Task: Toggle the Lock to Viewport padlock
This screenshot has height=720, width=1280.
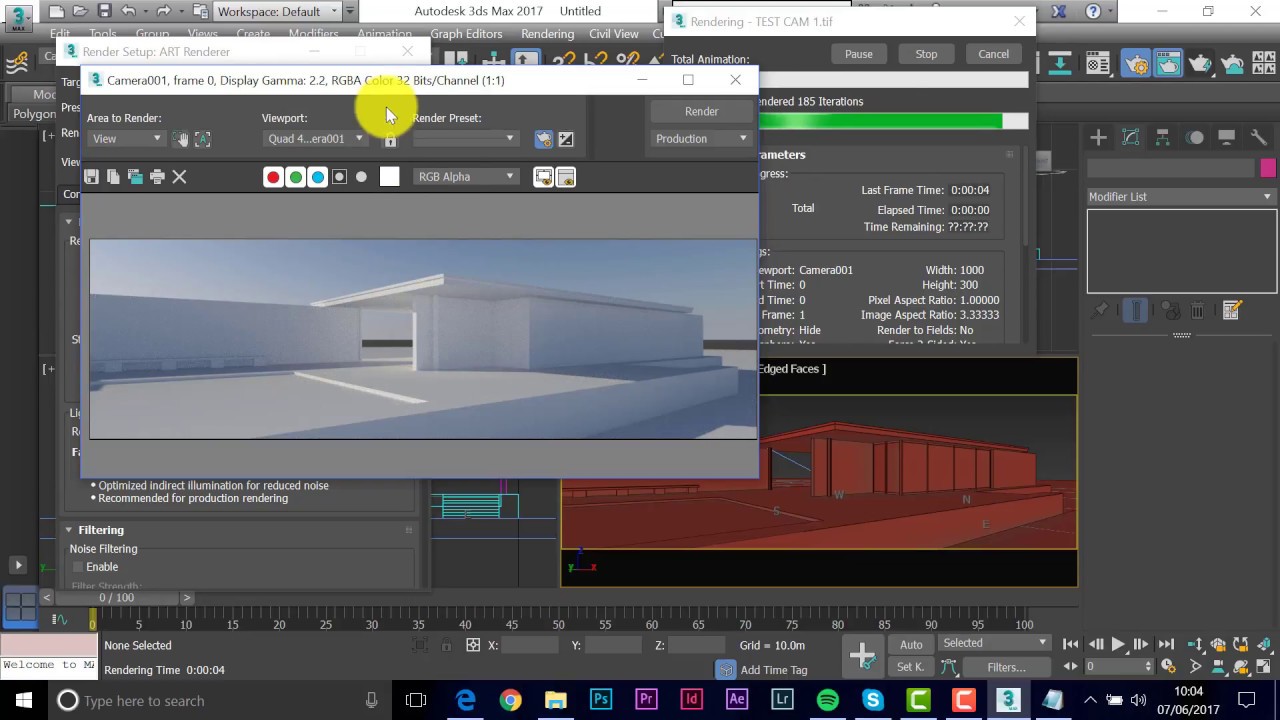Action: click(x=390, y=140)
